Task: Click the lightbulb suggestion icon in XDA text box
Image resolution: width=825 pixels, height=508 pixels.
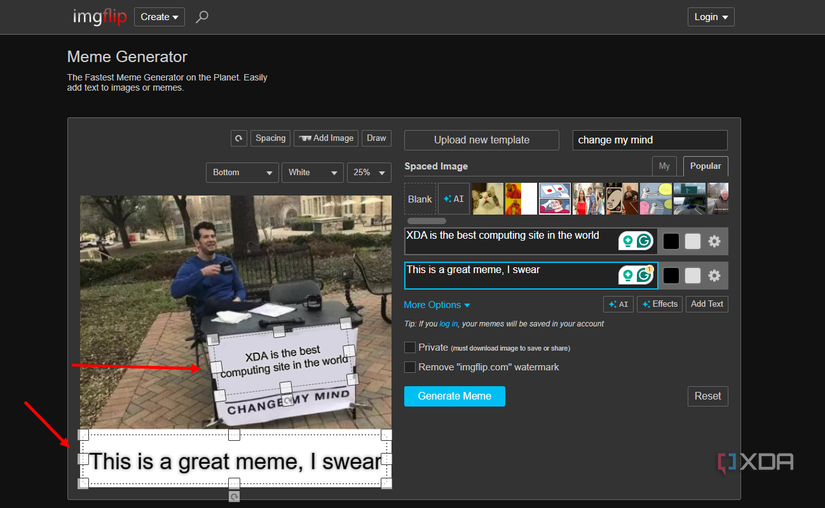Action: coord(628,241)
